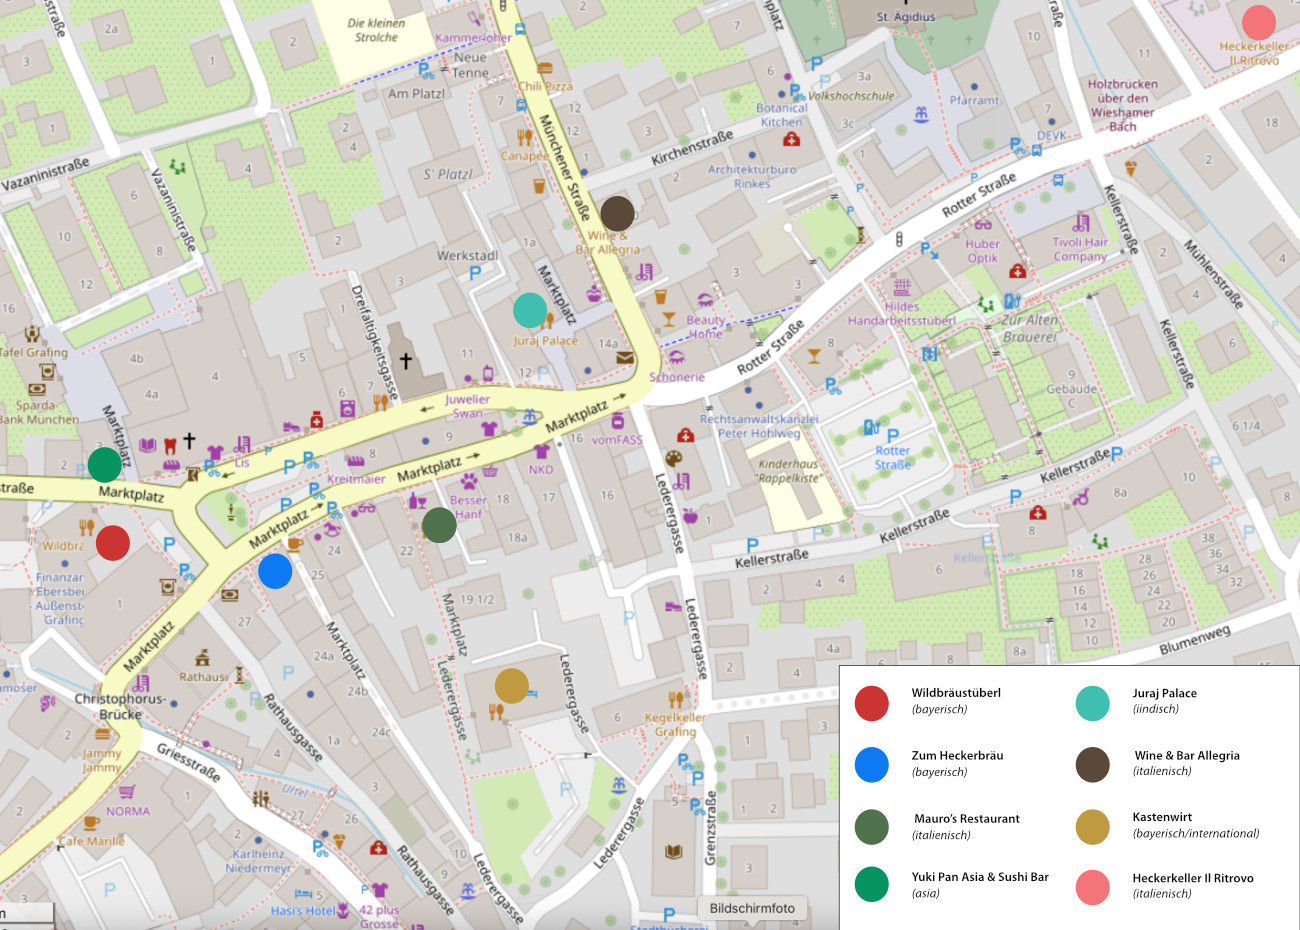The height and width of the screenshot is (930, 1300).
Task: Click the NKD clothing store icon
Action: point(541,451)
